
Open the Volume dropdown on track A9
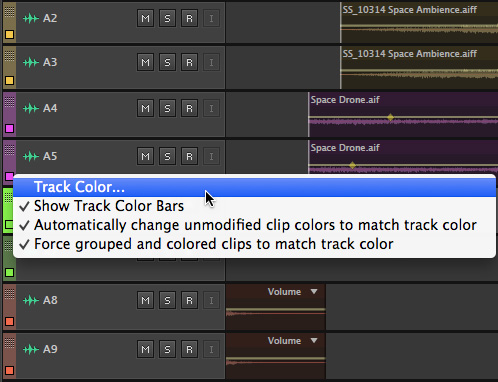coord(314,341)
